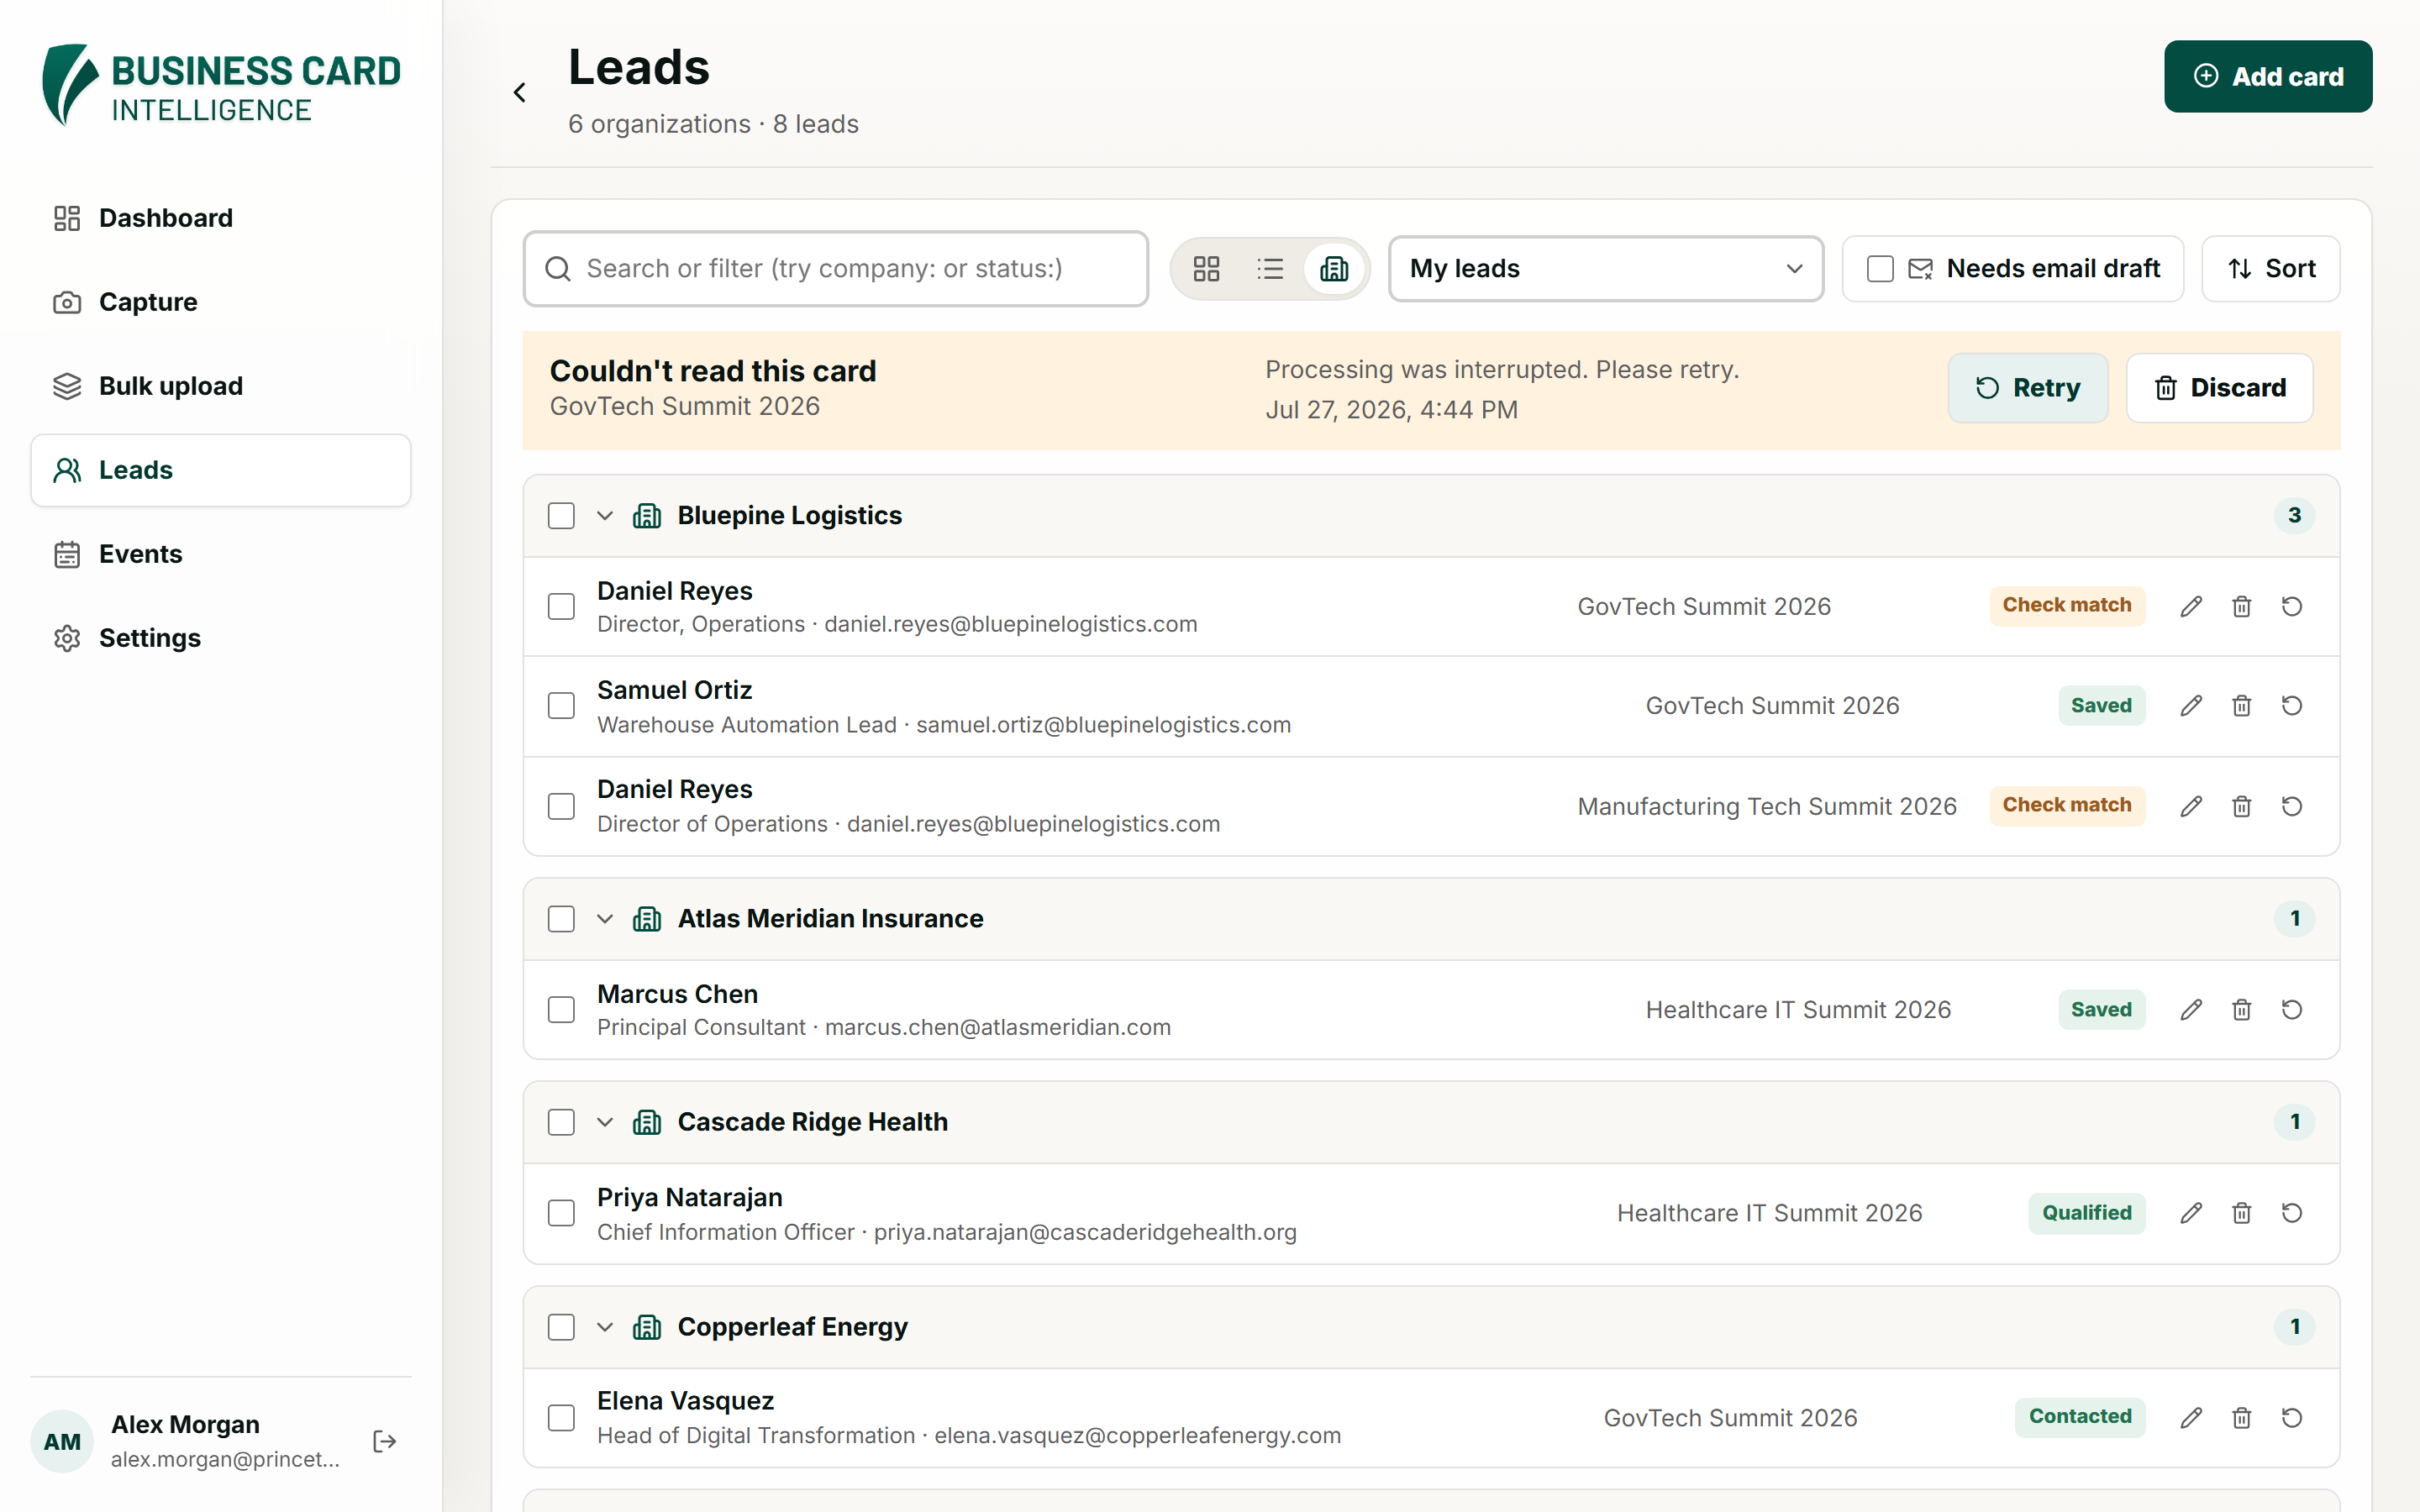Open Alex Morgan user profile
2420x1512 pixels.
(x=190, y=1441)
